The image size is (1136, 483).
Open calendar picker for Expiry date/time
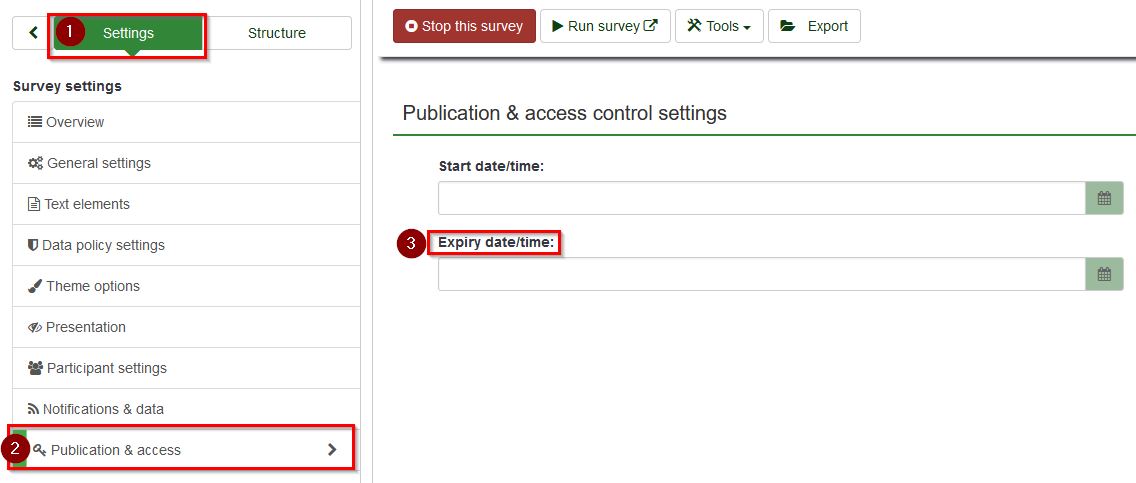[1104, 274]
